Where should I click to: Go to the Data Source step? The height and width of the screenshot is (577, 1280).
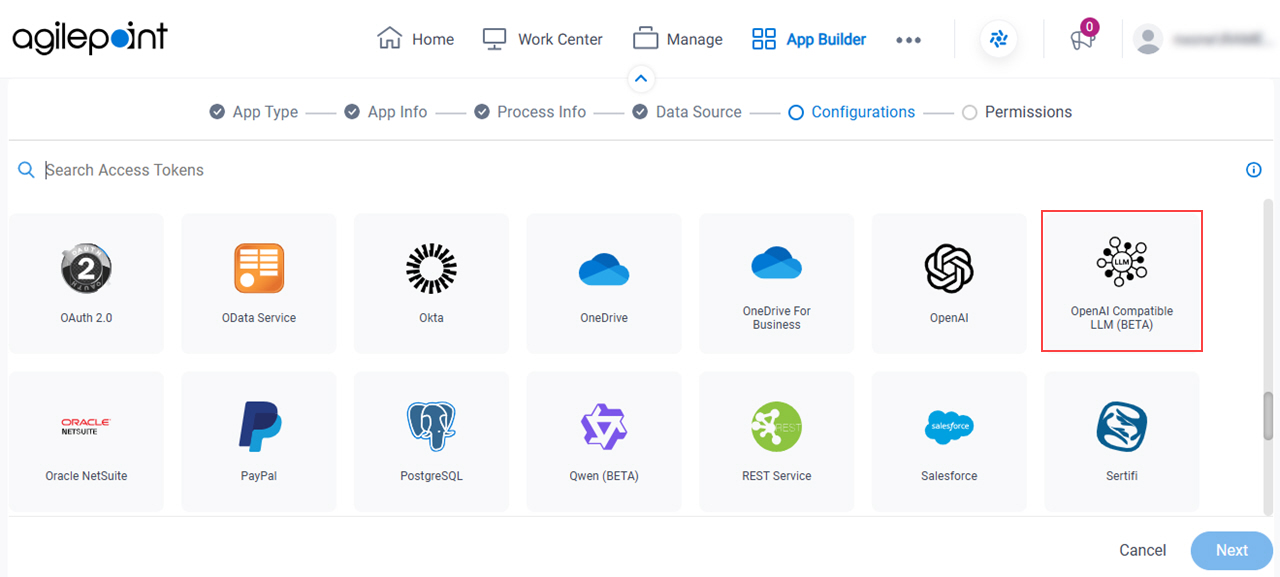coord(687,112)
